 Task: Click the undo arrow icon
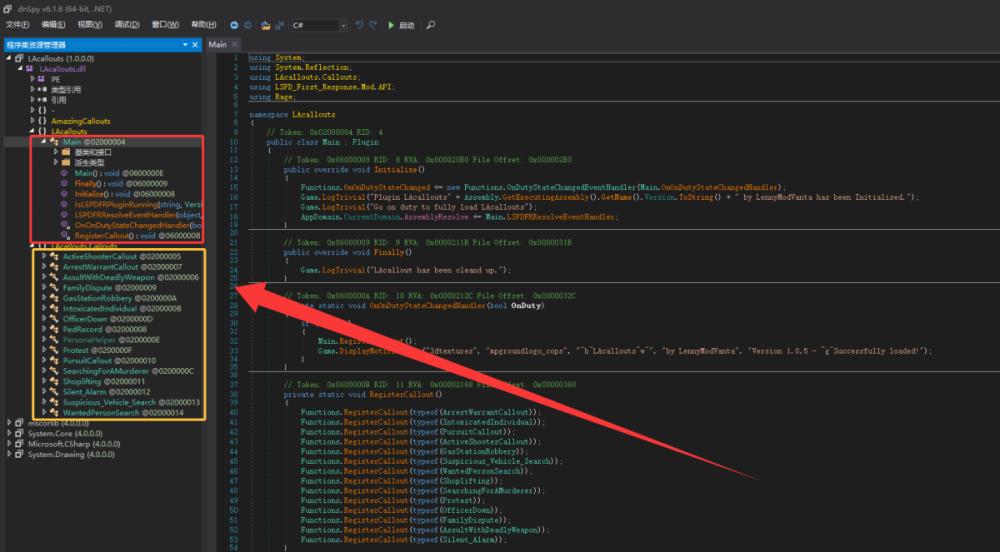pyautogui.click(x=359, y=25)
